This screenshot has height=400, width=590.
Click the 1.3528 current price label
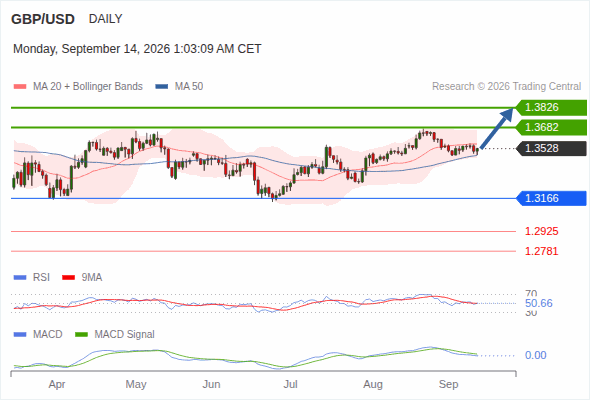(x=551, y=148)
